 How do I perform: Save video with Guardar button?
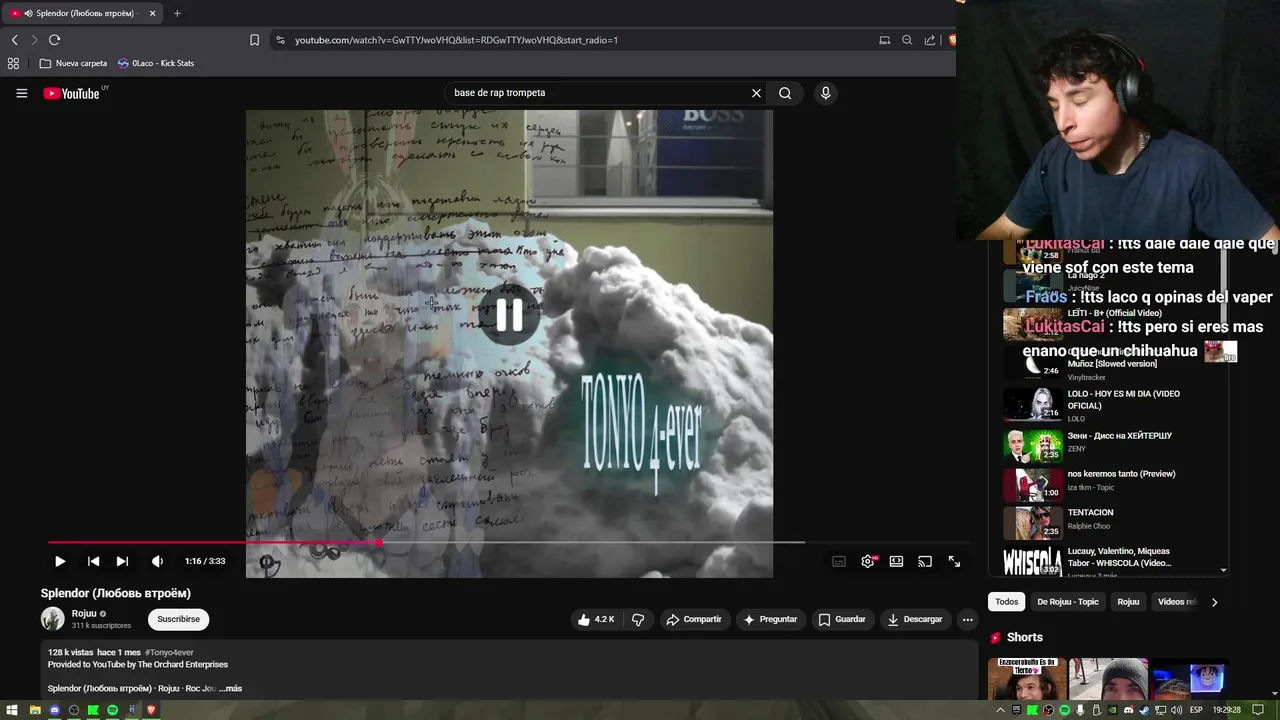click(x=841, y=619)
